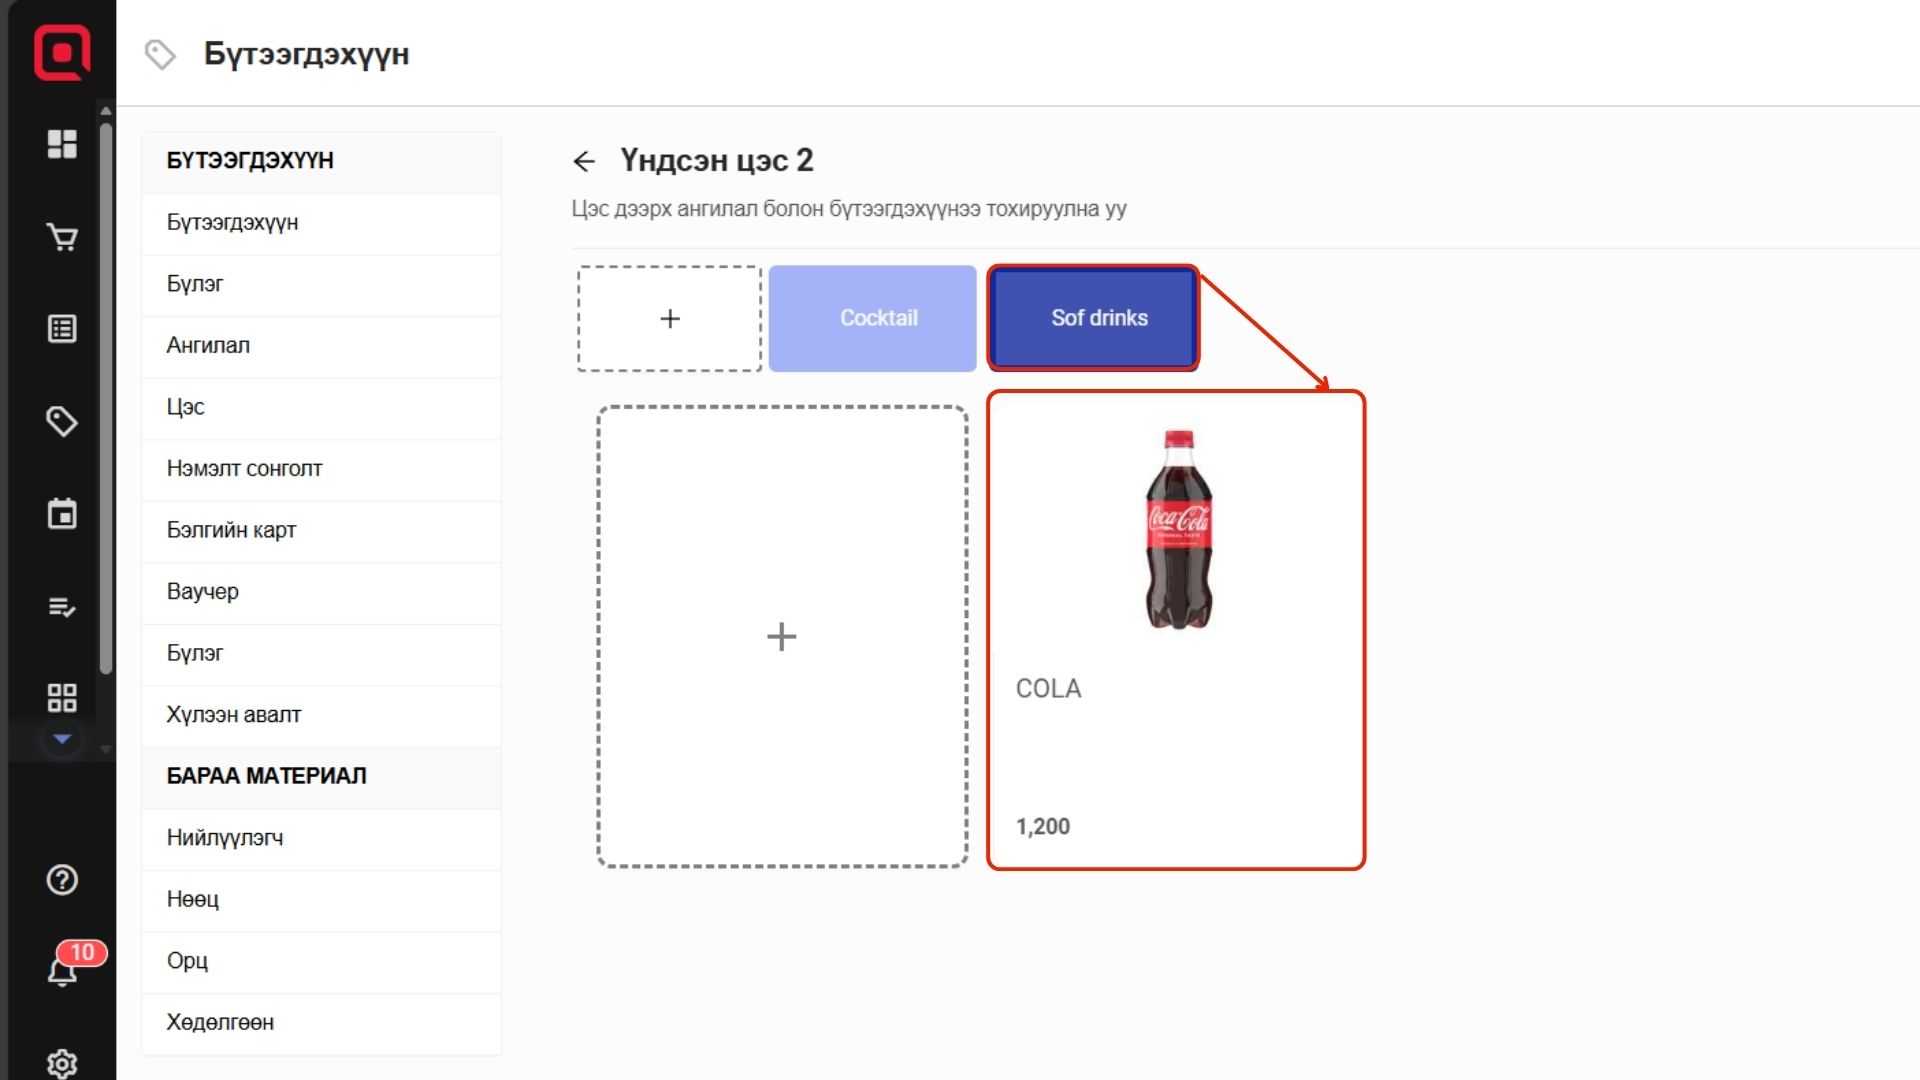The width and height of the screenshot is (1920, 1080).
Task: Add new category with small plus tile
Action: [669, 319]
